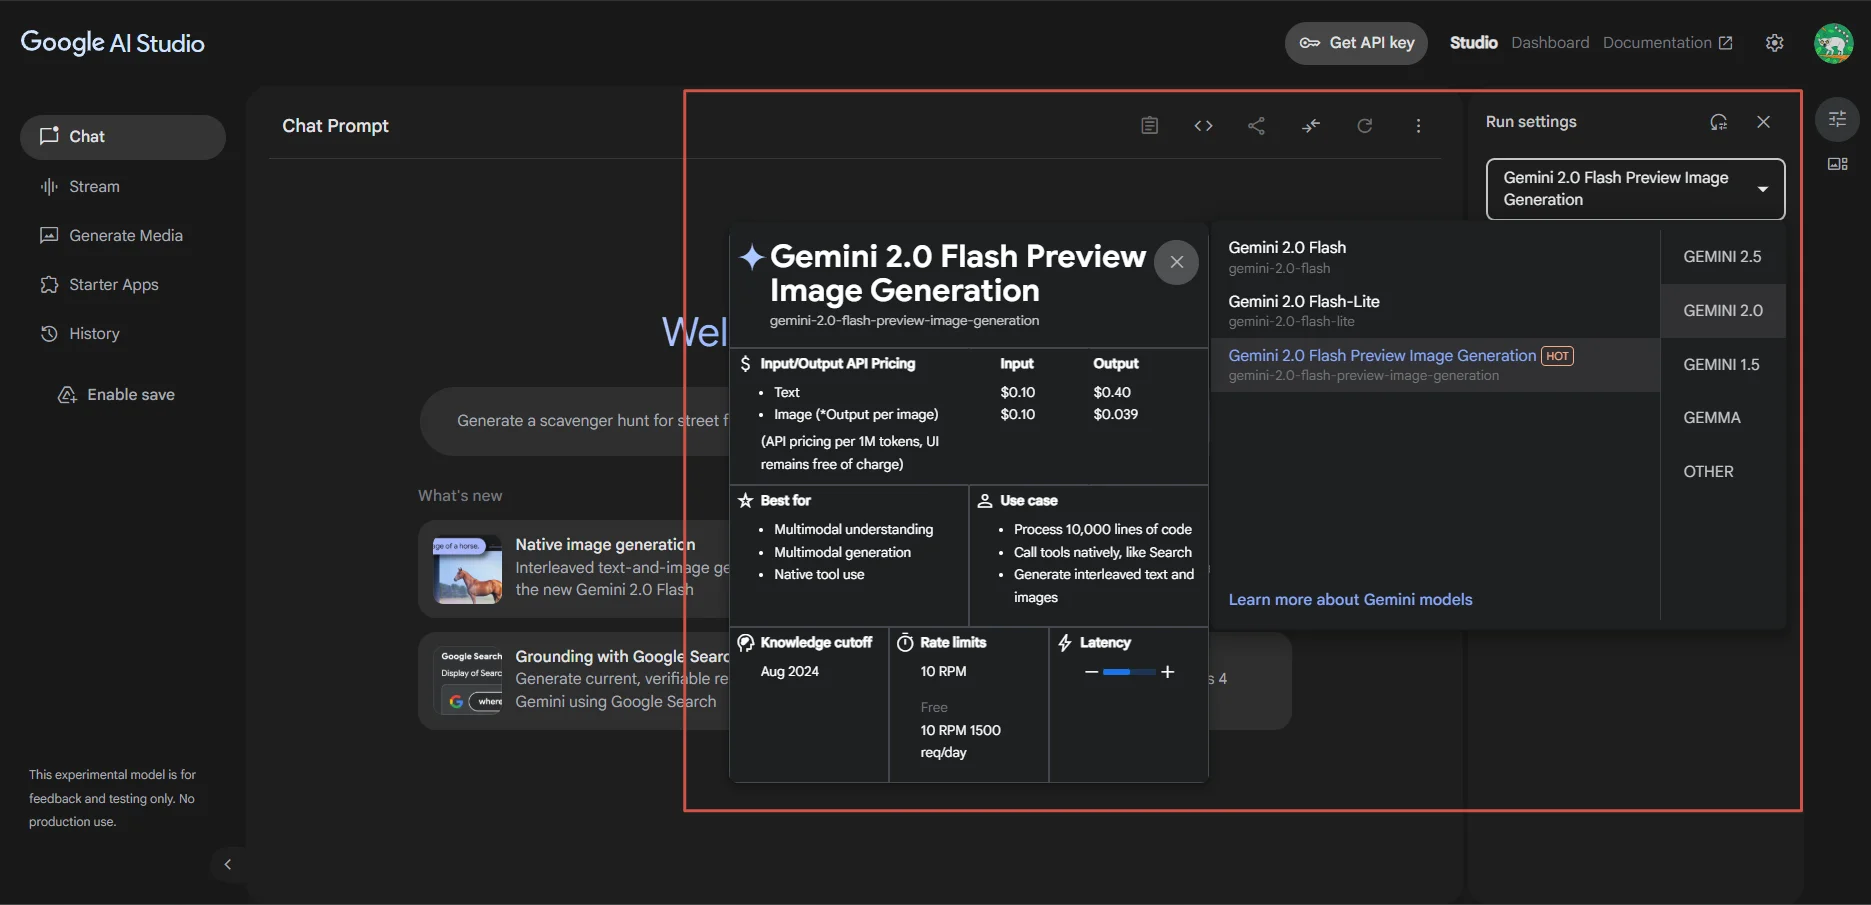The width and height of the screenshot is (1871, 905).
Task: Switch to the OTHER category tab
Action: pyautogui.click(x=1723, y=472)
